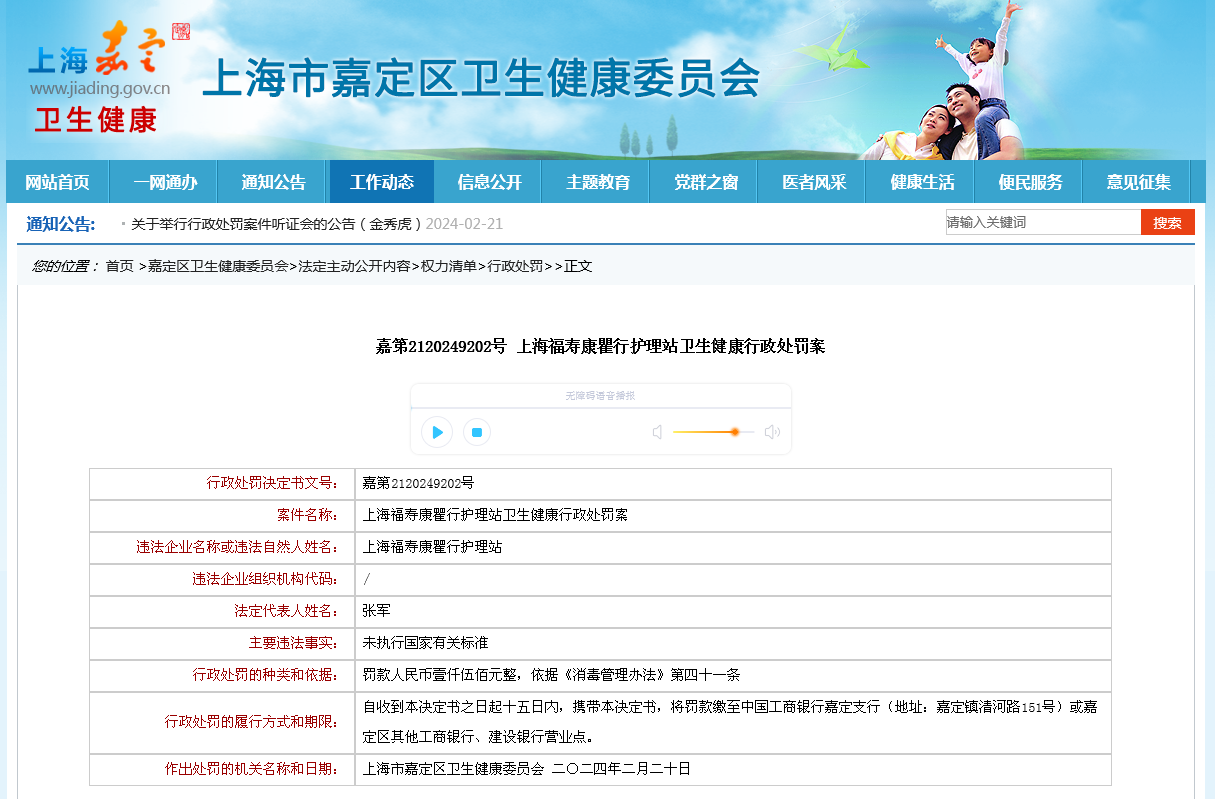Go to 行政处罚 in the breadcrumb
This screenshot has height=799, width=1215.
pyautogui.click(x=515, y=266)
